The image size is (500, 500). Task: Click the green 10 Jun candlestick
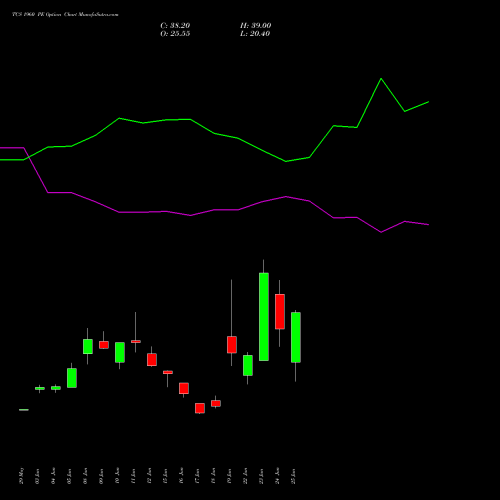pyautogui.click(x=120, y=352)
